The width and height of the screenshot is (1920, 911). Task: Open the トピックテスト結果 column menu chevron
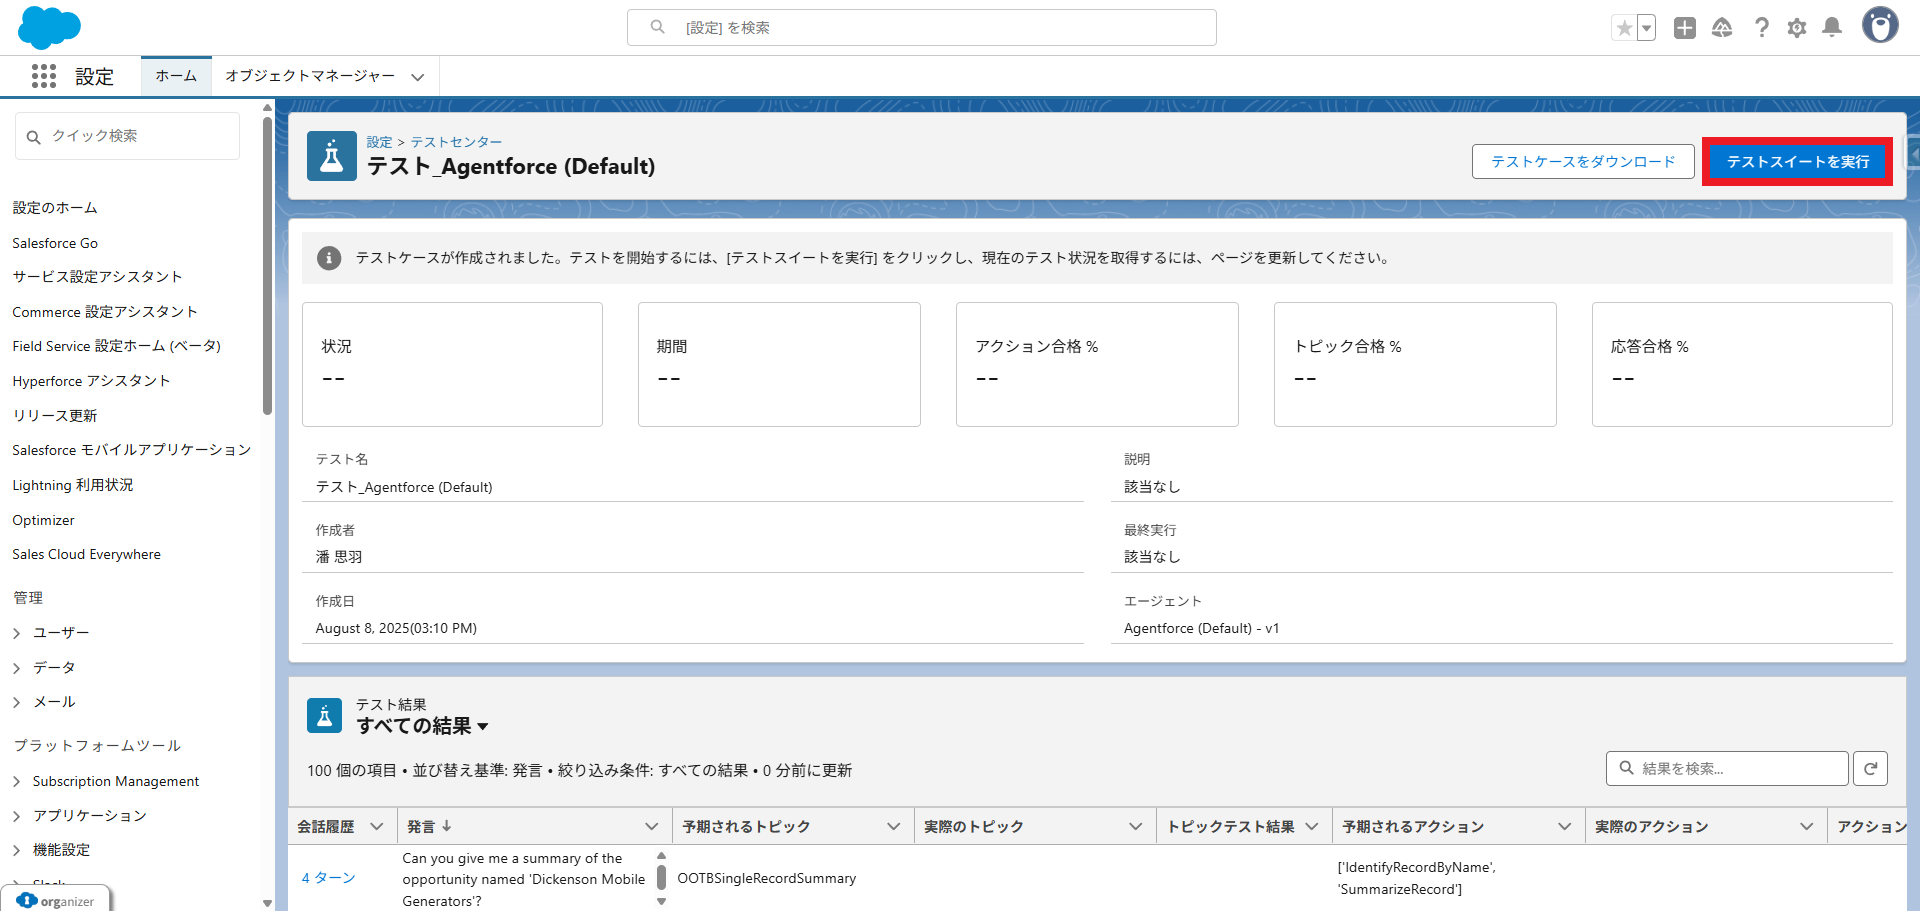pos(1312,826)
